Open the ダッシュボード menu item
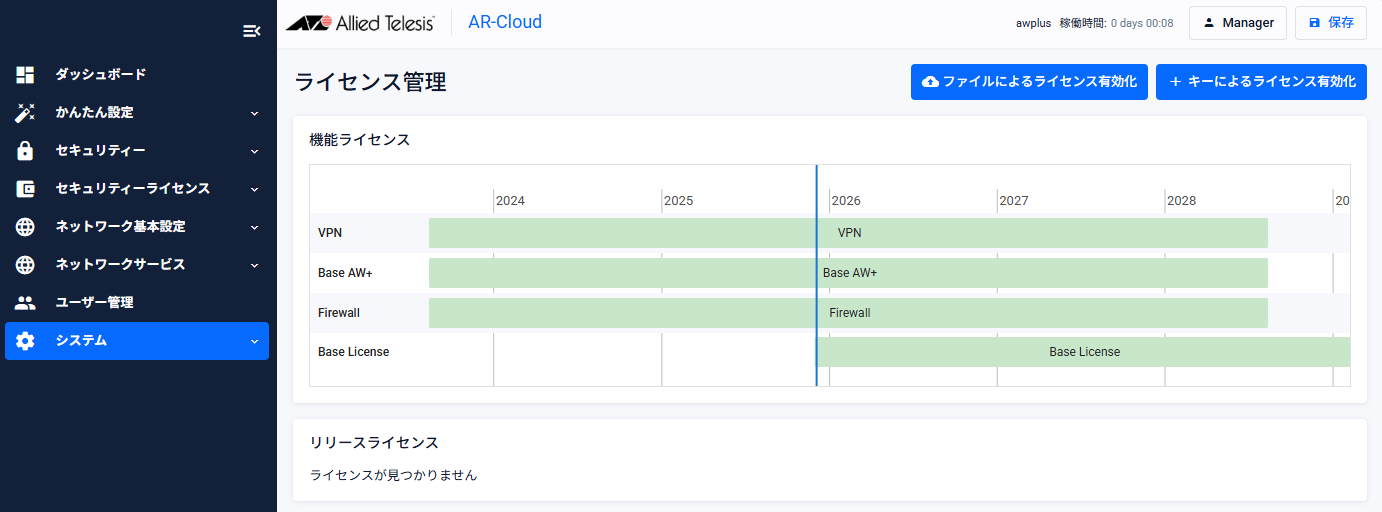1382x512 pixels. pyautogui.click(x=100, y=75)
